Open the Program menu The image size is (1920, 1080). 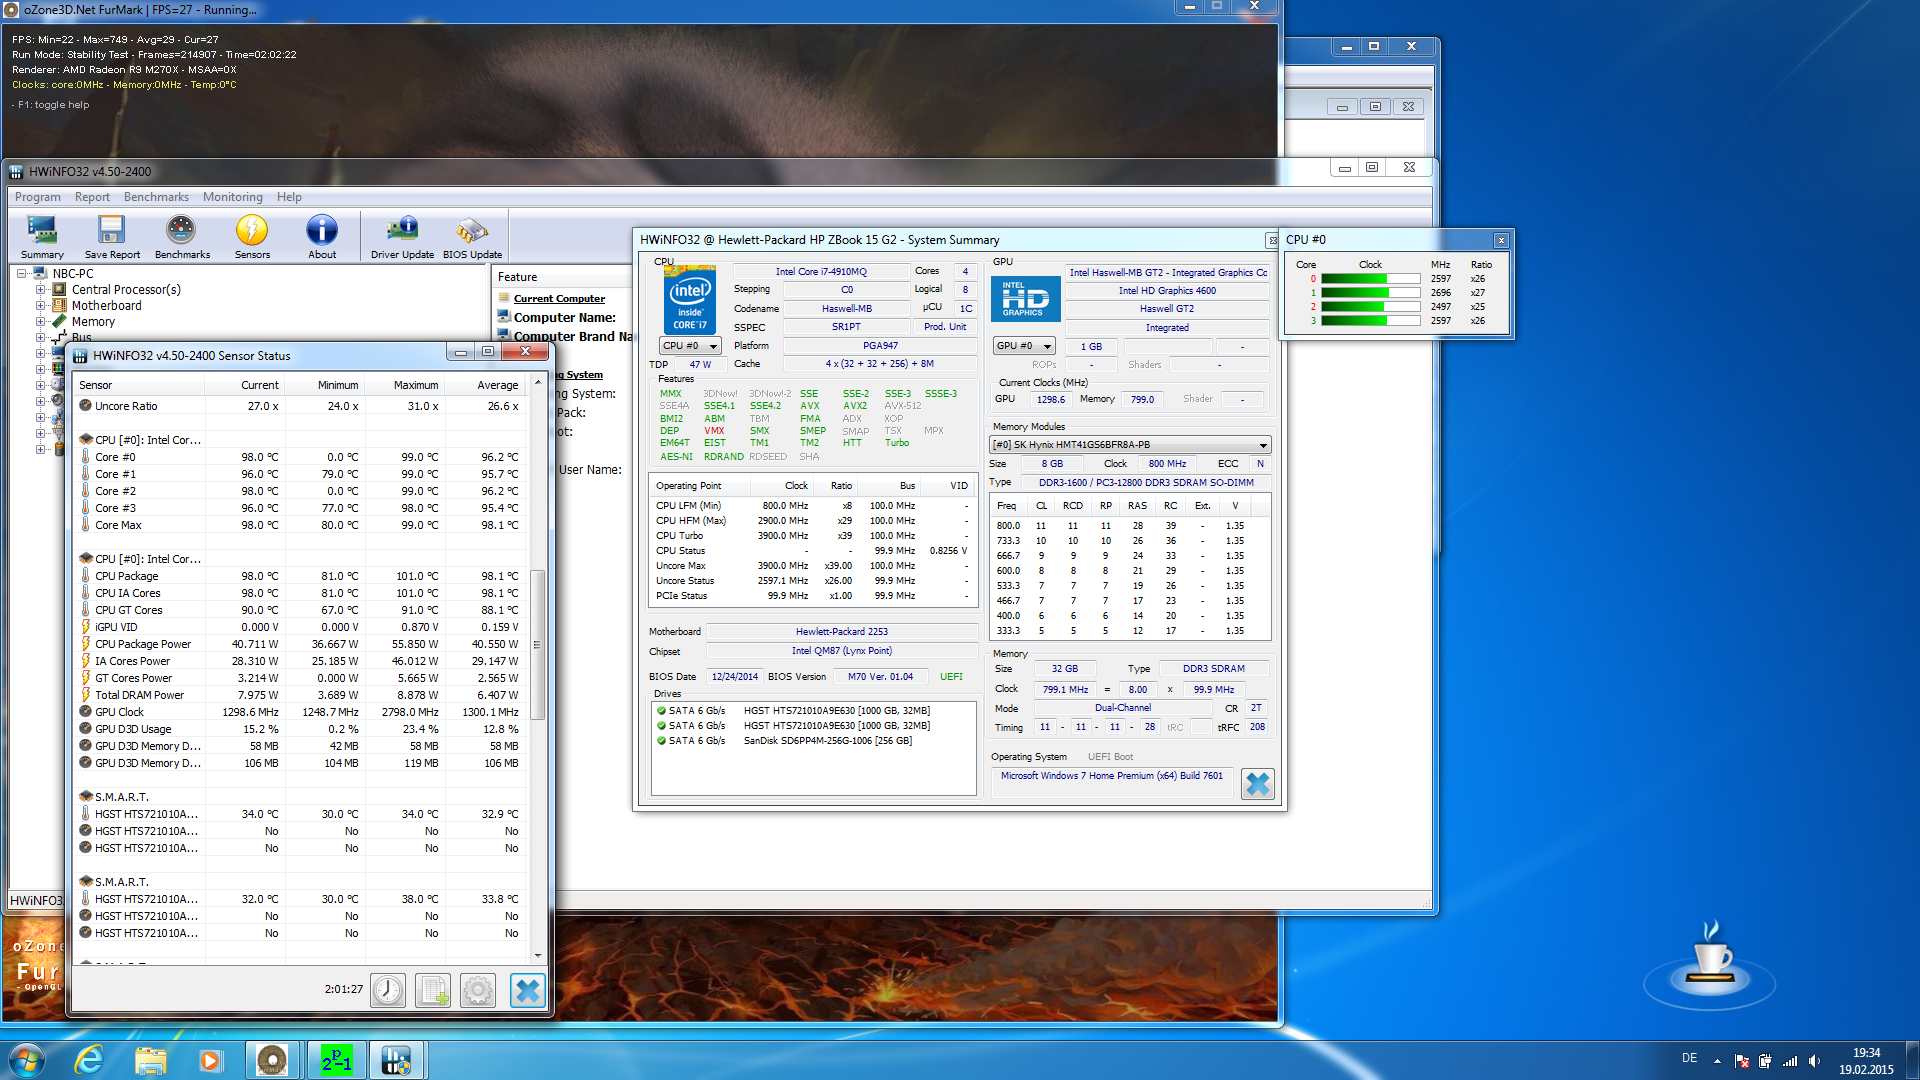tap(38, 197)
